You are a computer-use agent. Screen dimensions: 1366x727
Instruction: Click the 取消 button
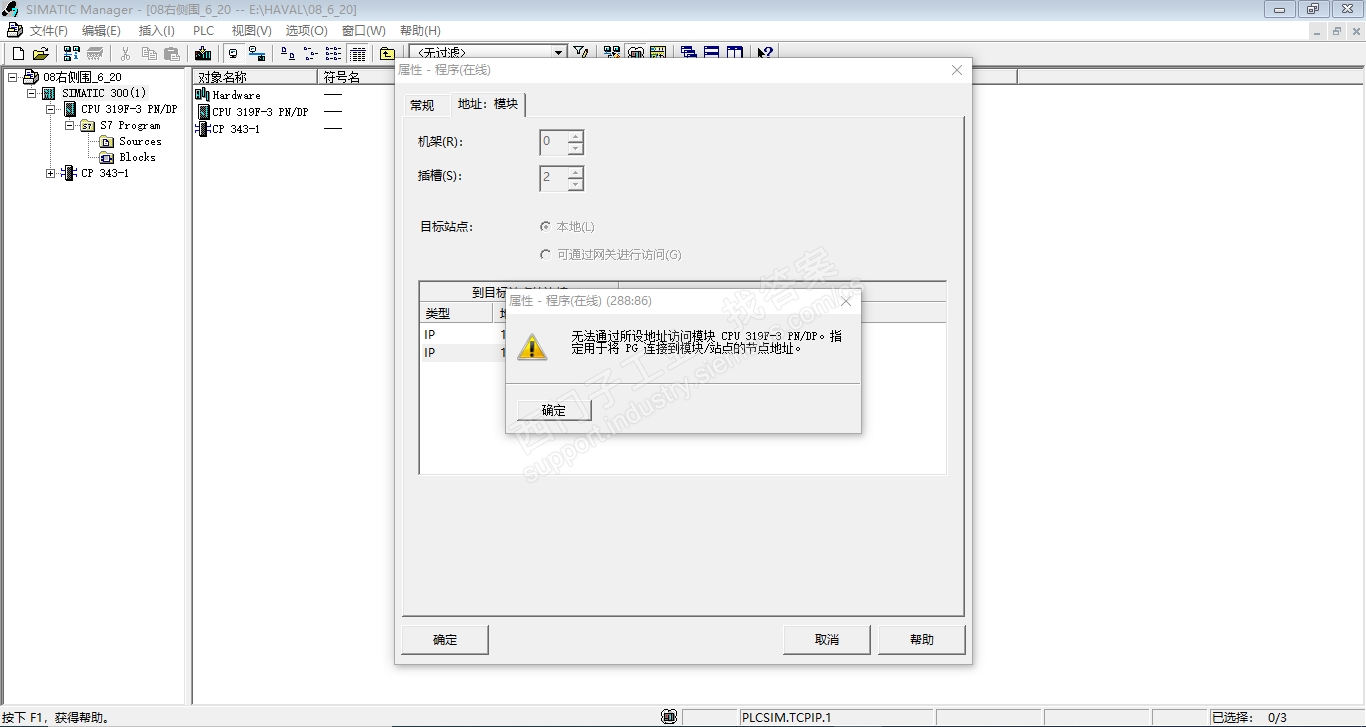[x=827, y=640]
